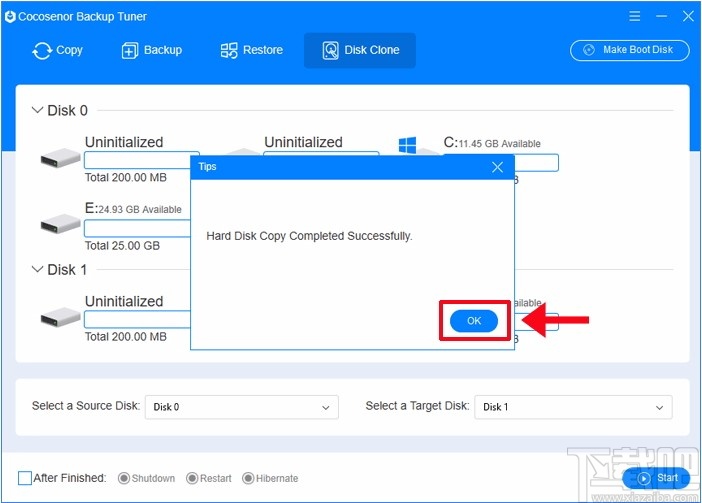Open the Target Disk dropdown
The width and height of the screenshot is (702, 503).
point(573,407)
